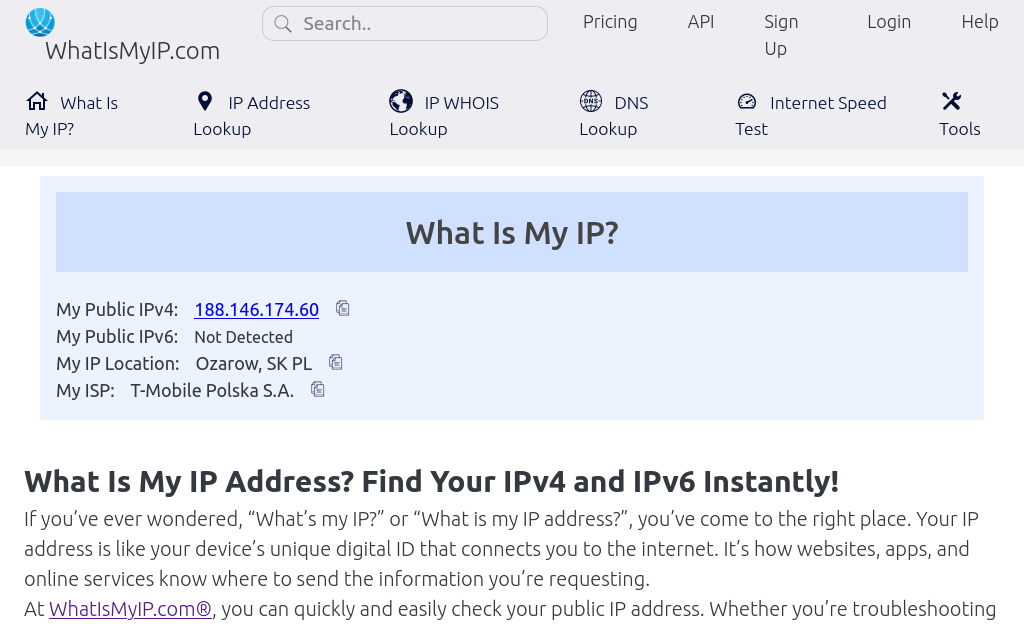1024x627 pixels.
Task: Click the Login link
Action: (x=889, y=22)
